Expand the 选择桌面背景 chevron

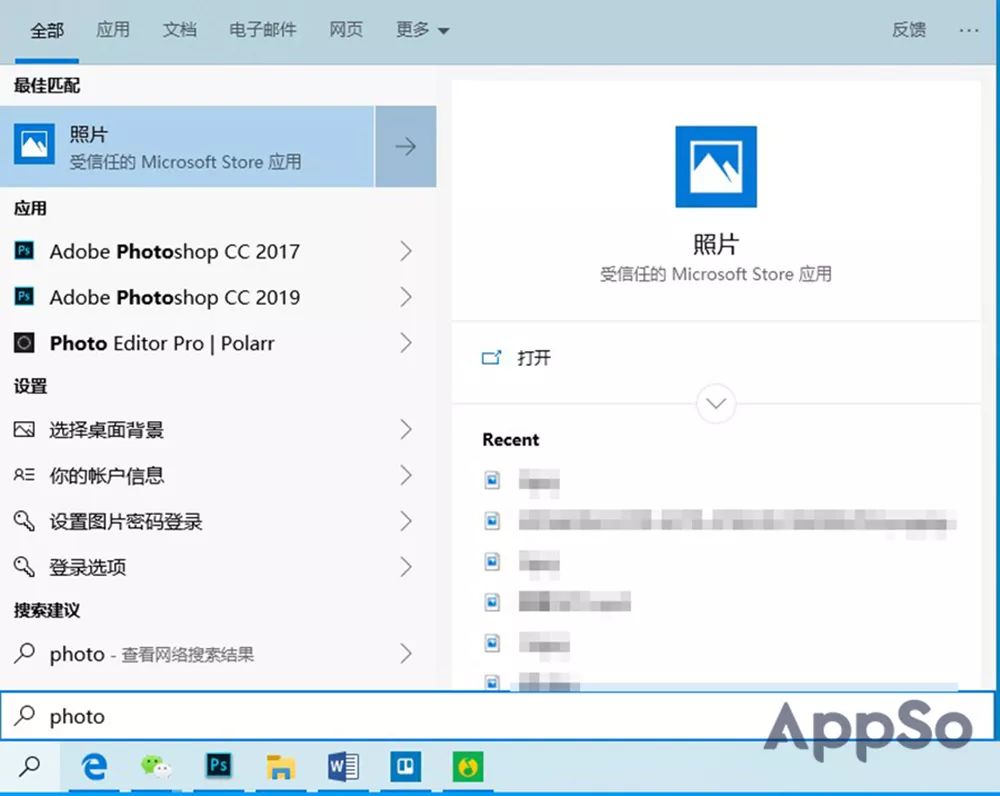click(406, 429)
